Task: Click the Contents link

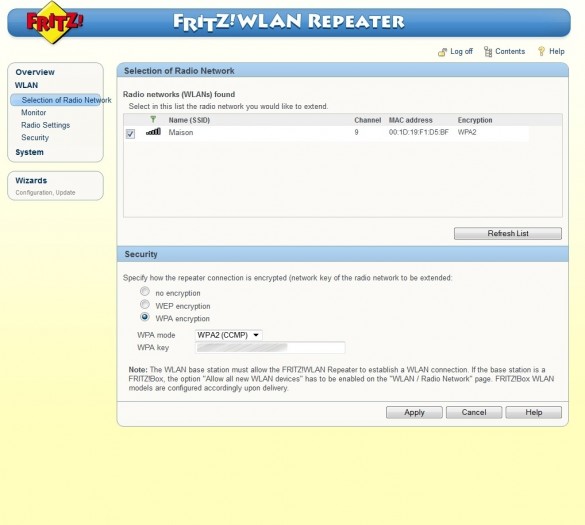Action: pos(510,51)
